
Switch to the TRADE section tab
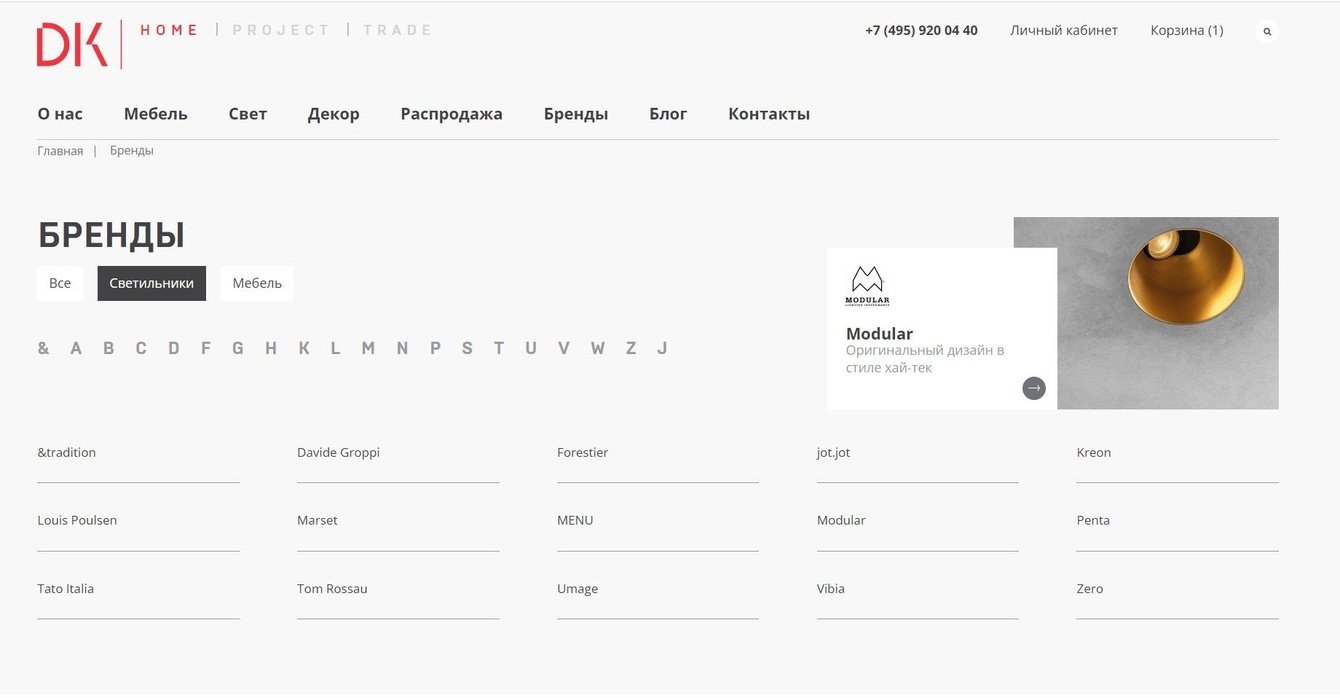tap(397, 30)
